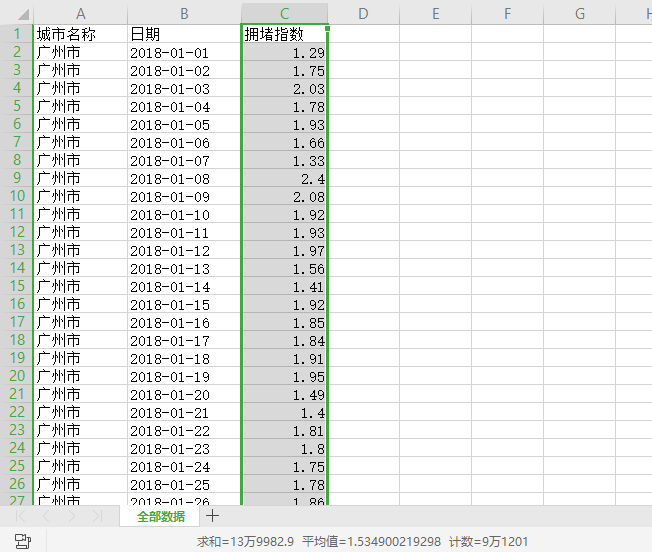Click the 拥堵指数 header cell

[x=284, y=34]
